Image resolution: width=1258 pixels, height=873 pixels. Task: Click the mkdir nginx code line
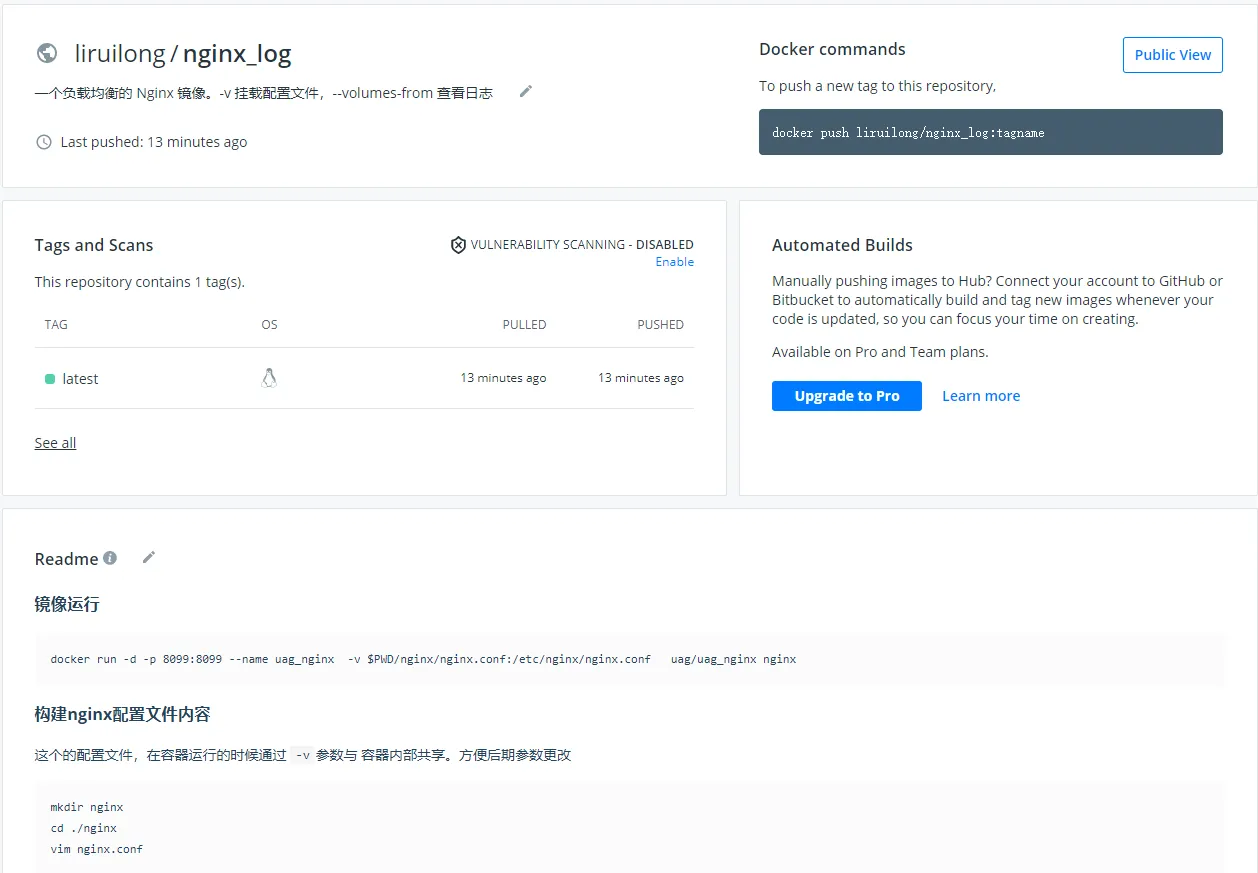pos(87,807)
